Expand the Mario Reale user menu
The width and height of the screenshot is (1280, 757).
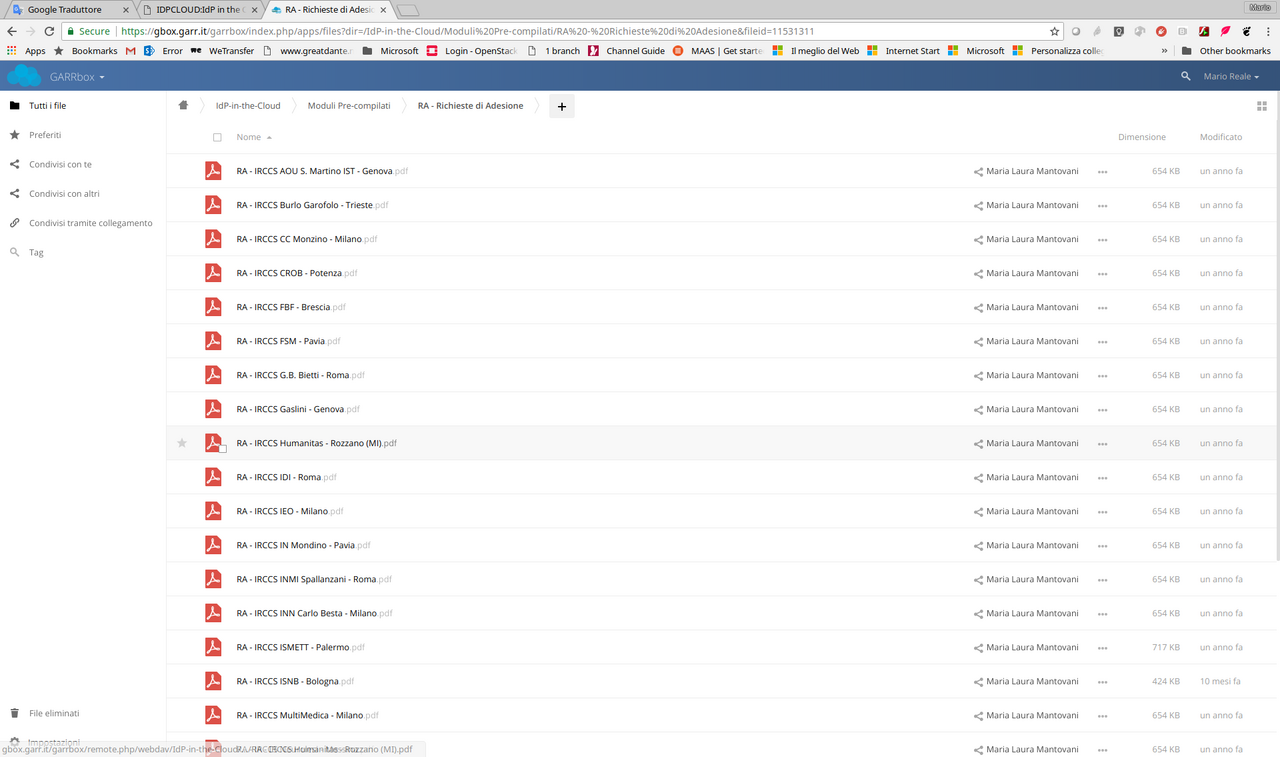pos(1230,76)
